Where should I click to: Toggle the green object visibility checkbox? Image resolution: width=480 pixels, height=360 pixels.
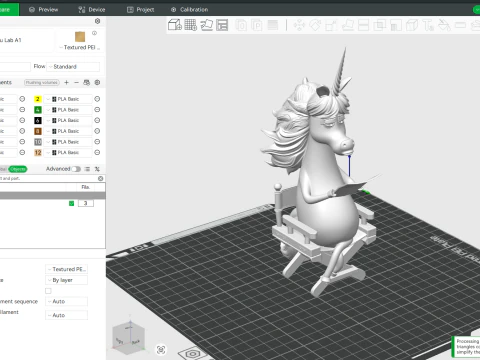pos(71,203)
